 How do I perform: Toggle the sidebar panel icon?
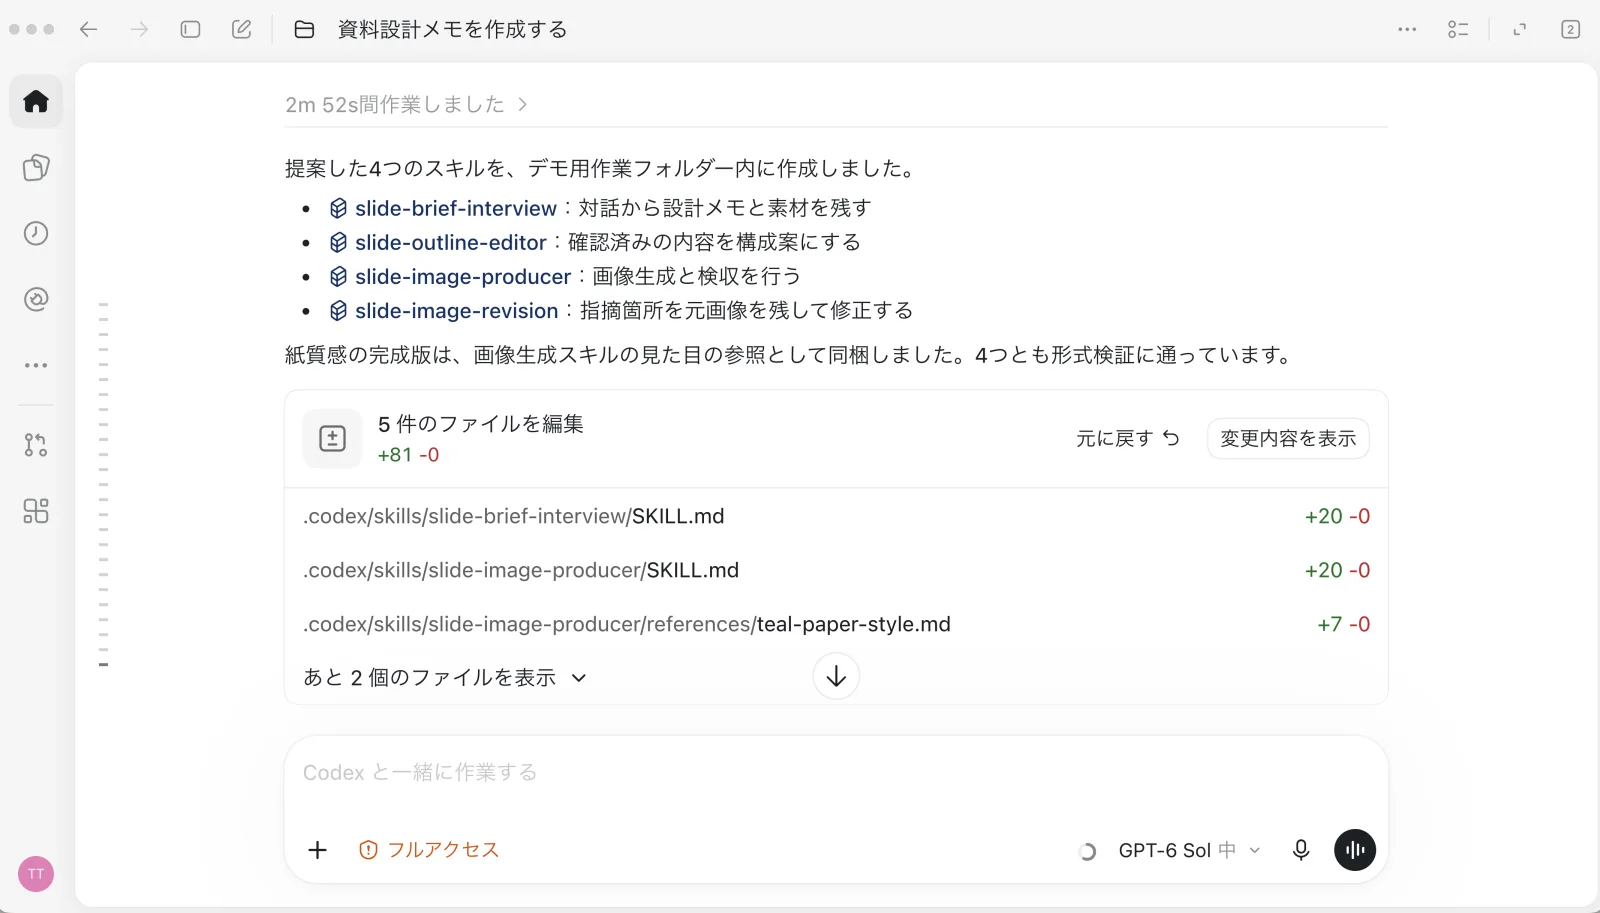(x=190, y=29)
